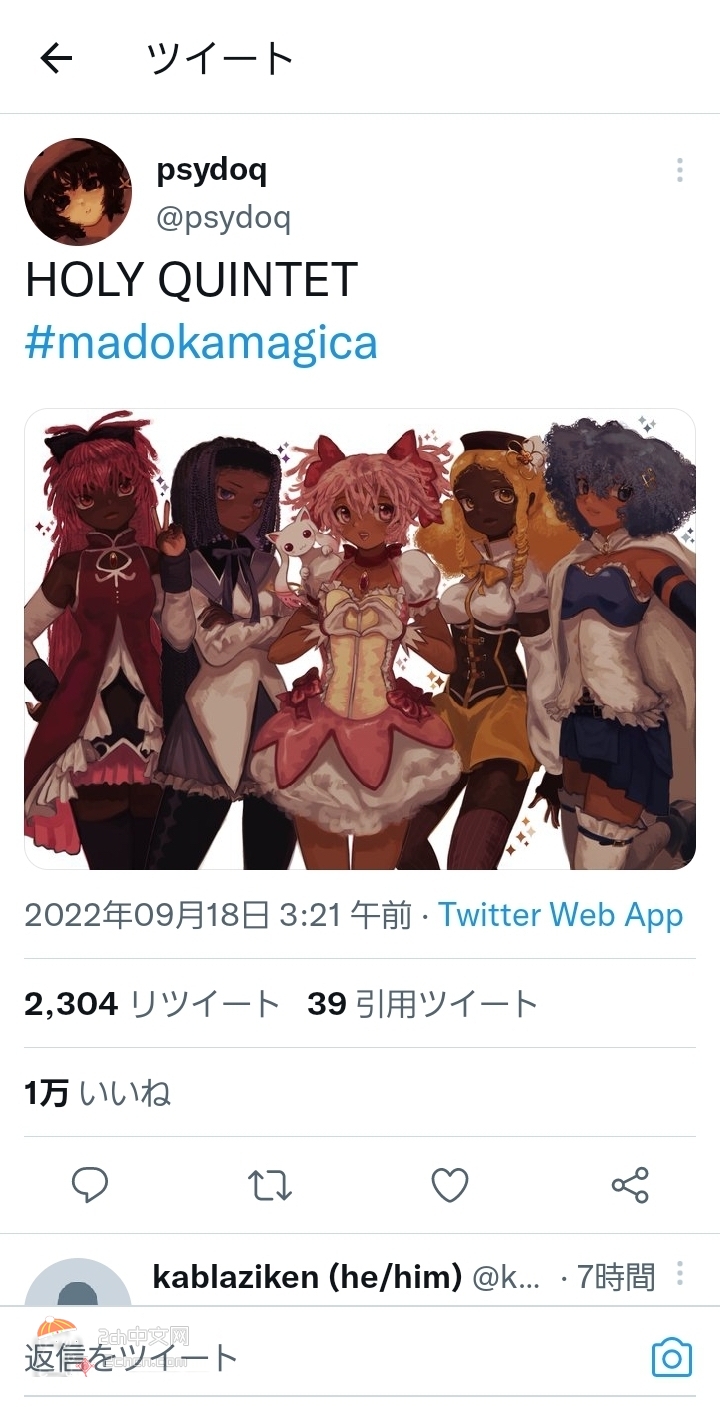Open psydoq's profile avatar
This screenshot has height=1407, width=720.
pos(78,192)
